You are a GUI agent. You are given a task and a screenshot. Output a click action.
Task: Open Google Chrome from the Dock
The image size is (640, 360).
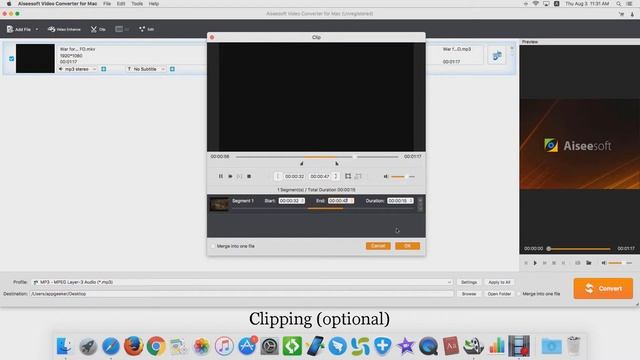tap(156, 346)
